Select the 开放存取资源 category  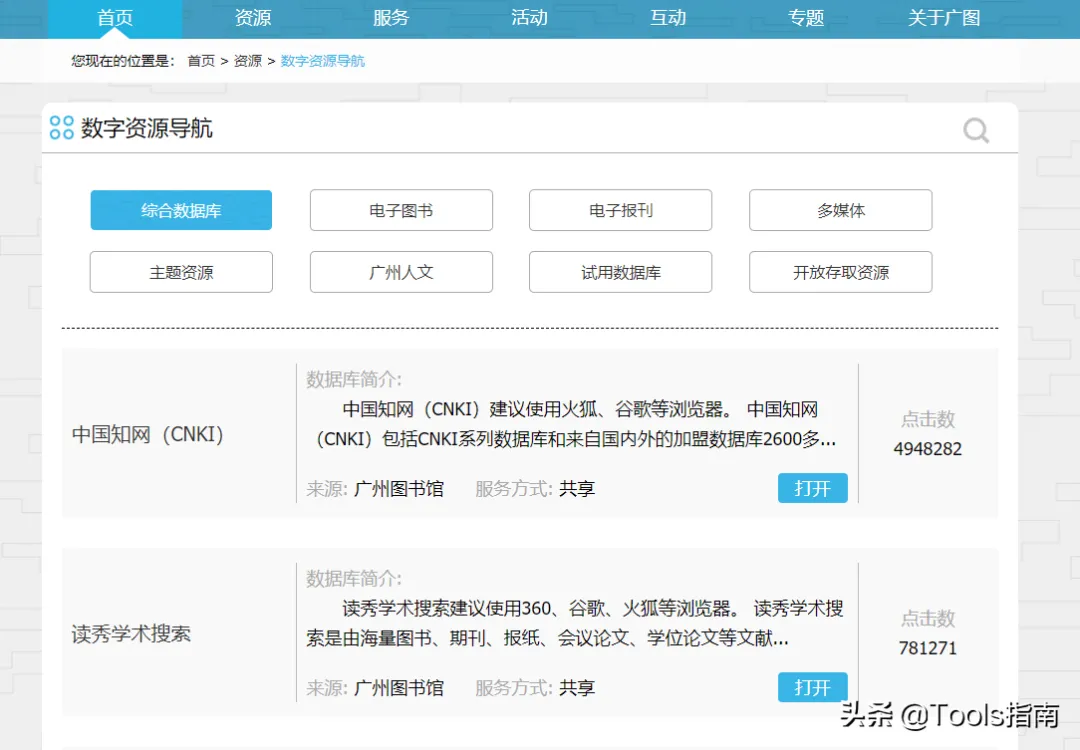pos(840,272)
